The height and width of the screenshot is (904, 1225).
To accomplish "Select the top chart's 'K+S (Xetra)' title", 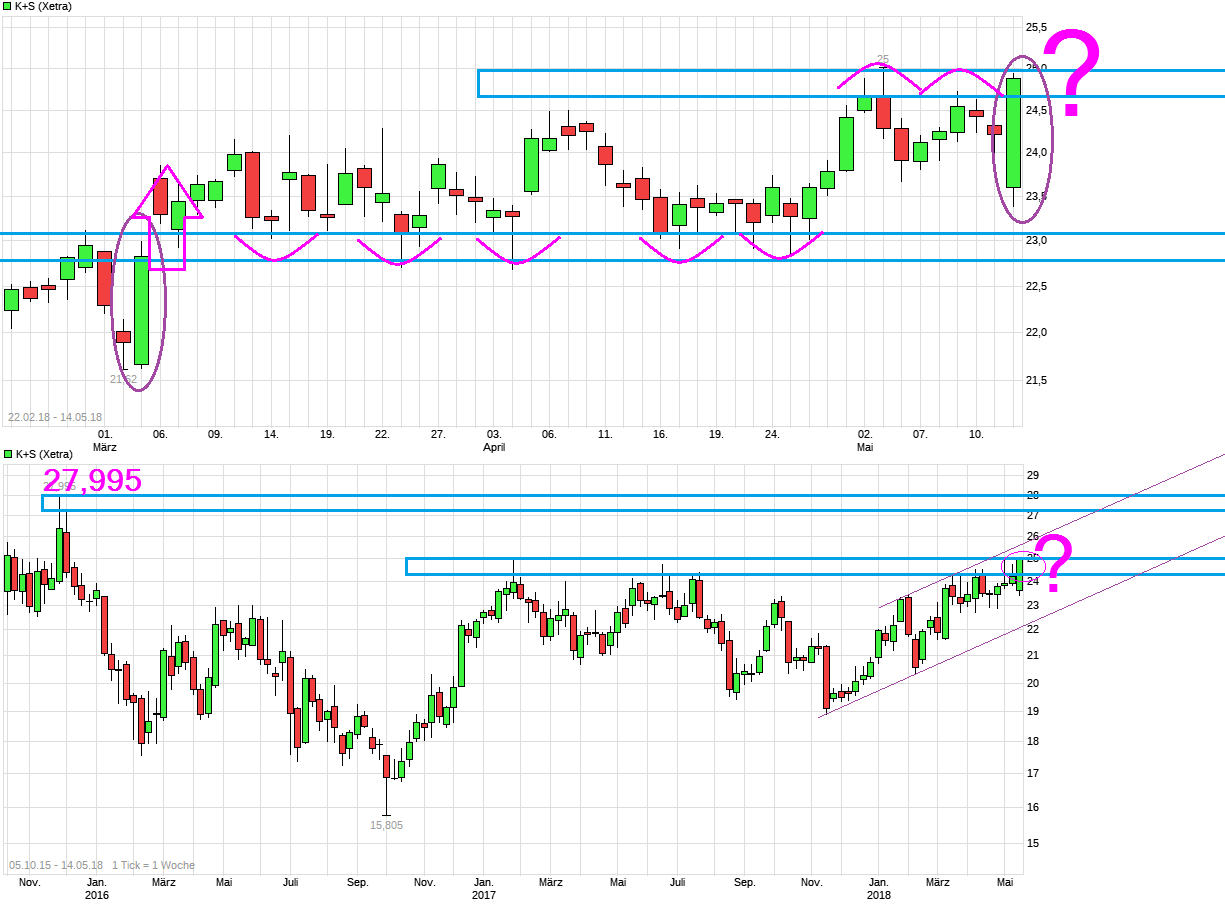I will pos(44,6).
